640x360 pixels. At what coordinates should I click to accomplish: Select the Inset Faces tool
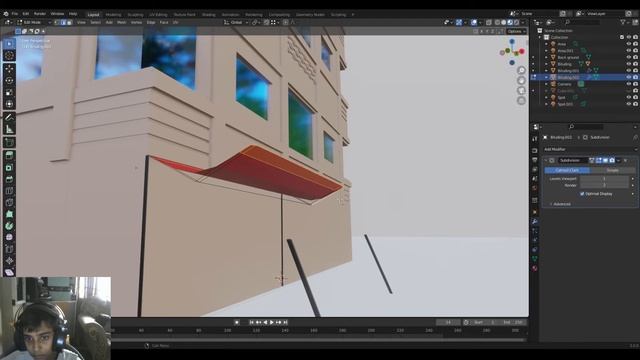click(x=9, y=167)
